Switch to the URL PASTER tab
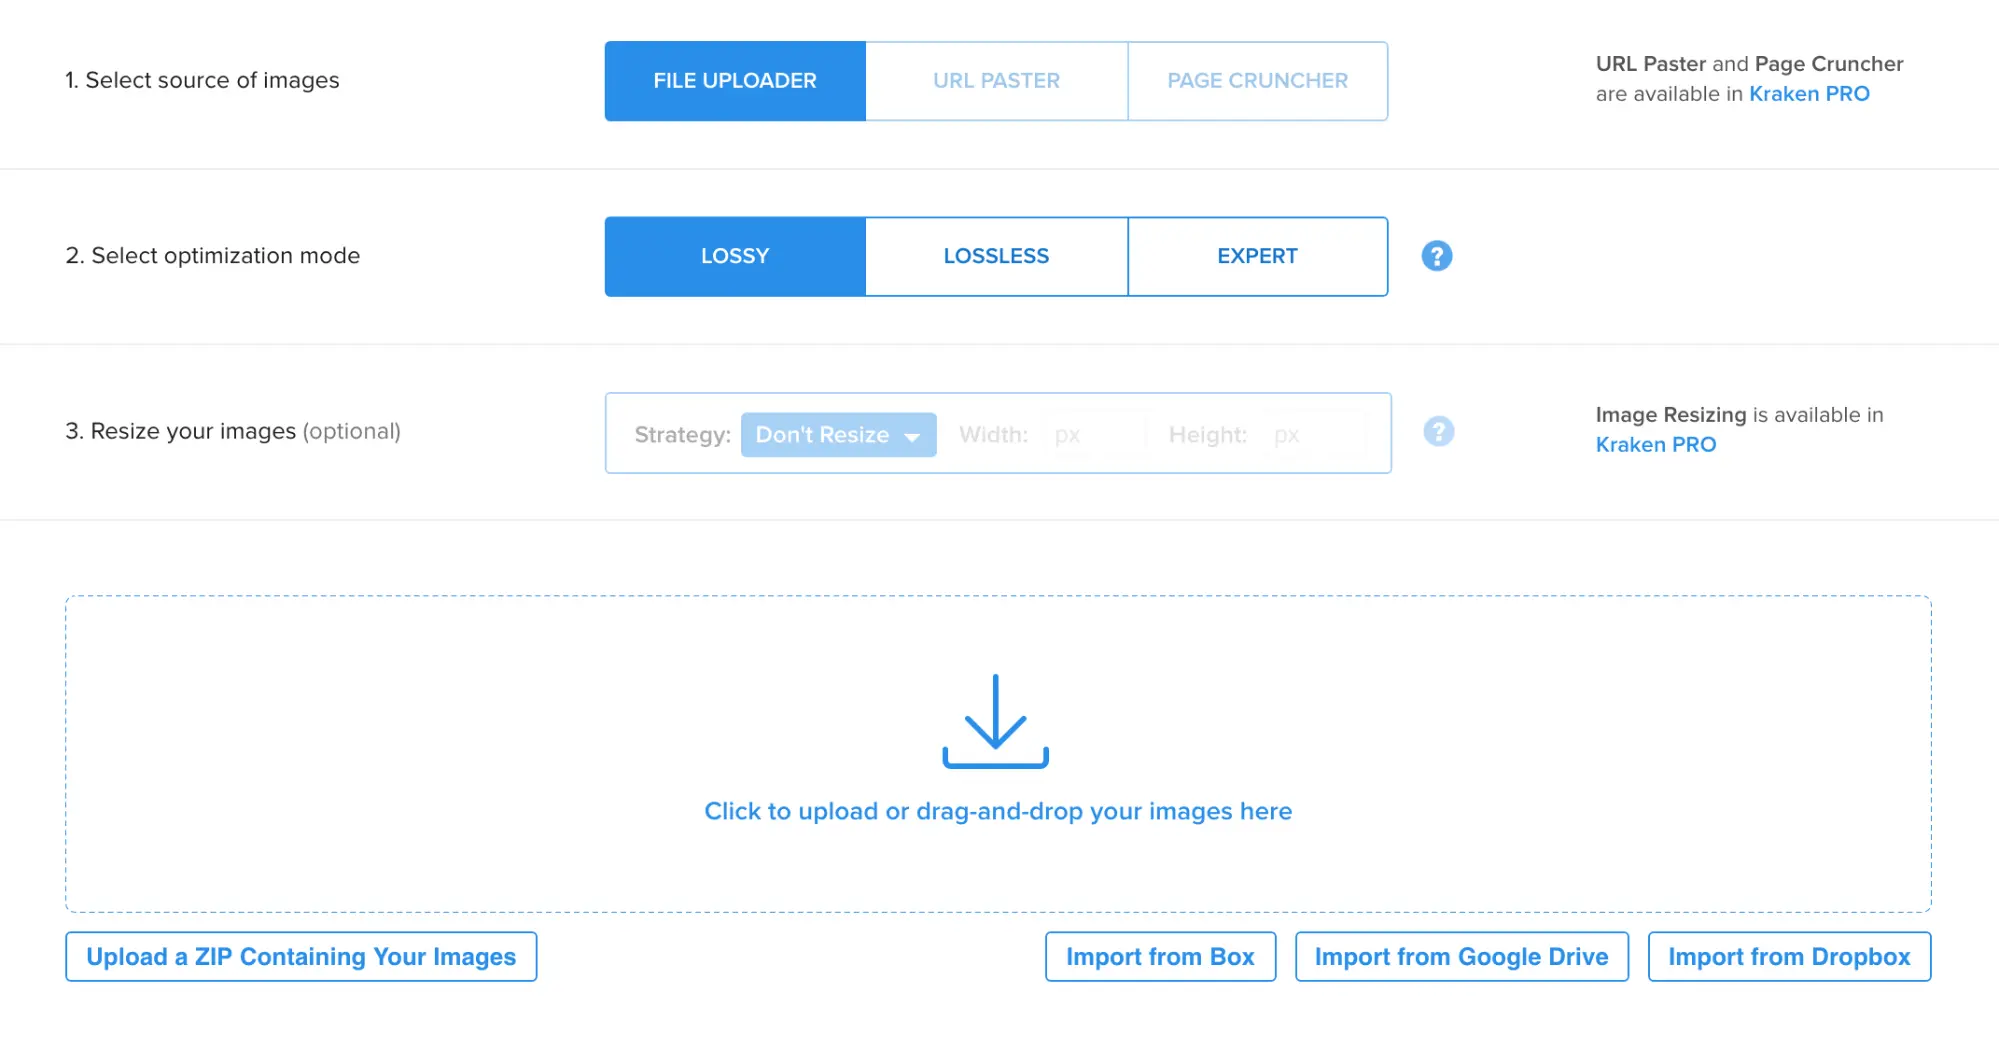The image size is (1999, 1055). click(x=996, y=81)
